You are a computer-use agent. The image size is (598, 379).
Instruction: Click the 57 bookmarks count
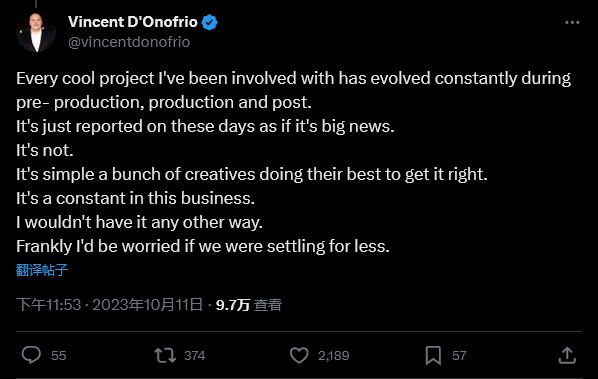point(459,355)
